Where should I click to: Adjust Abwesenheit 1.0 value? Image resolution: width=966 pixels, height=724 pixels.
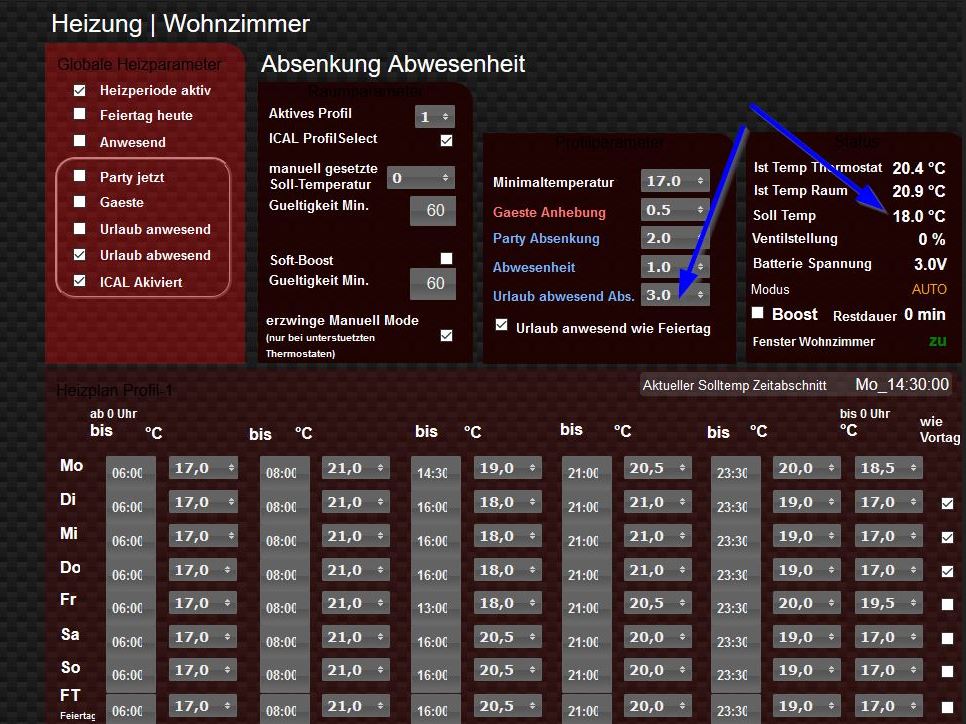[x=675, y=267]
